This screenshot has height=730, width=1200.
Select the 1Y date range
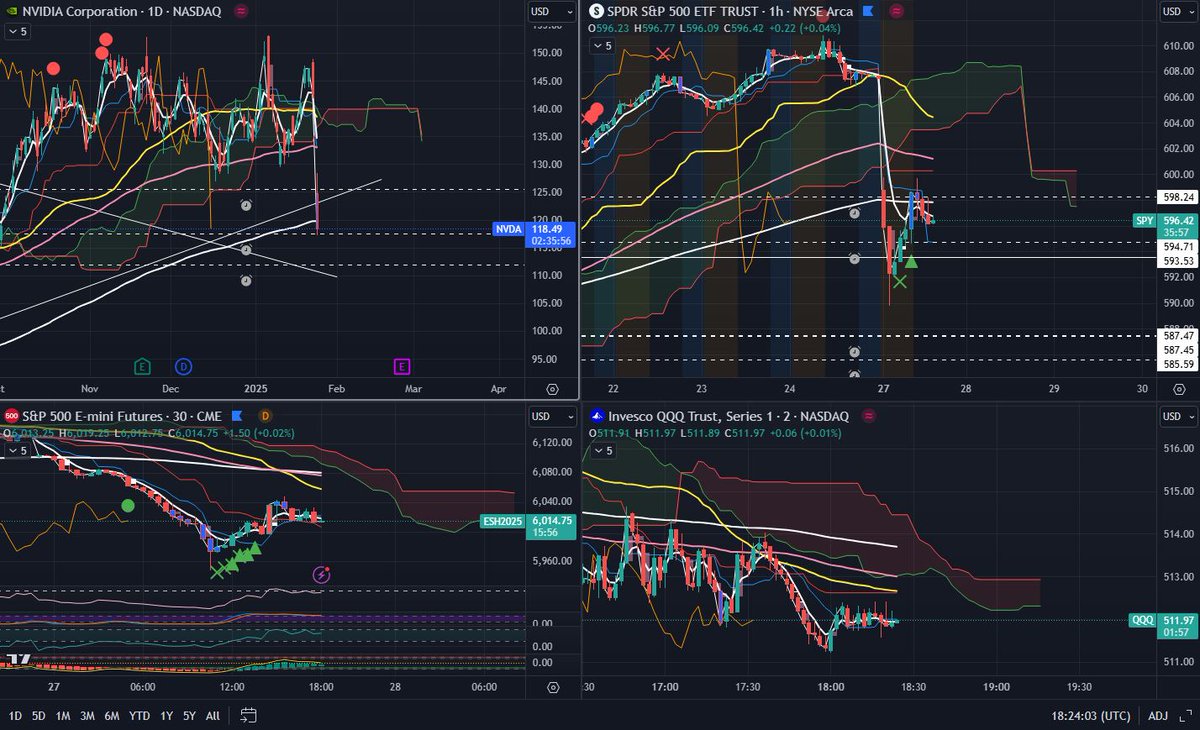[x=166, y=715]
